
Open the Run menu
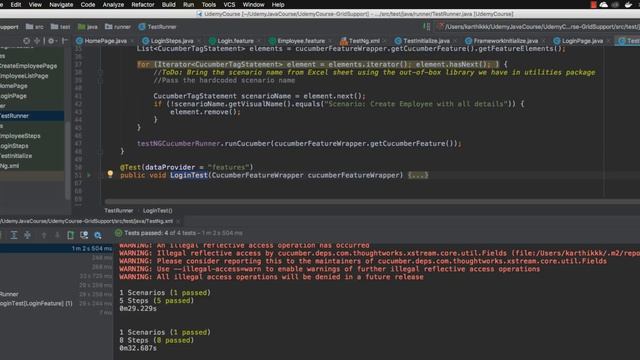[189, 4]
